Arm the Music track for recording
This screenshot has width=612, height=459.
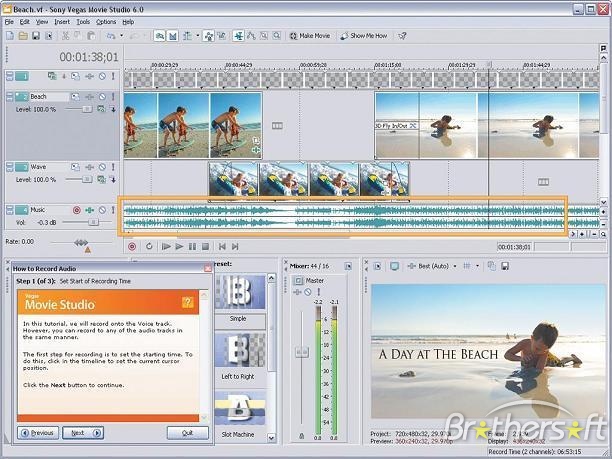tap(76, 210)
